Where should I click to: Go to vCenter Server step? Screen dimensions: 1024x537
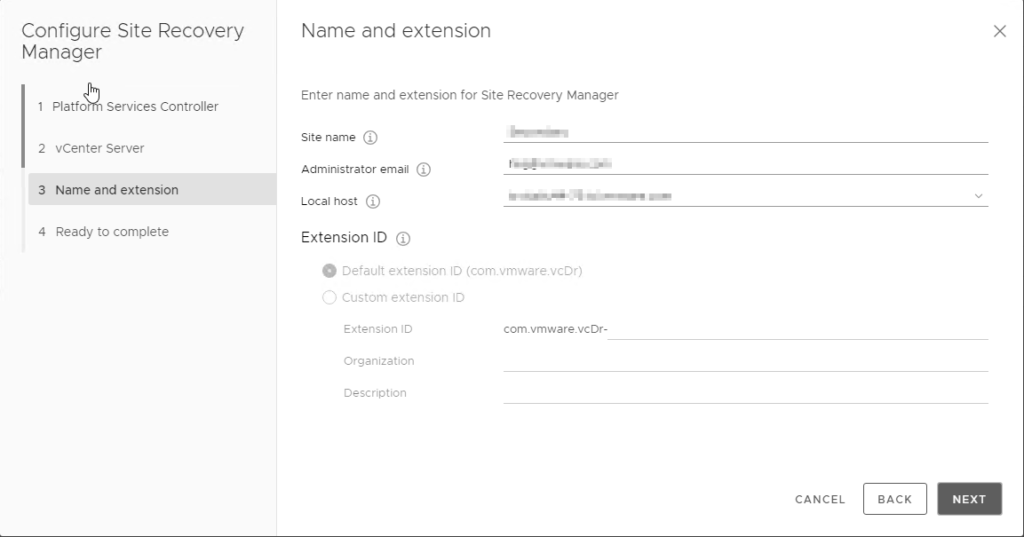[100, 149]
